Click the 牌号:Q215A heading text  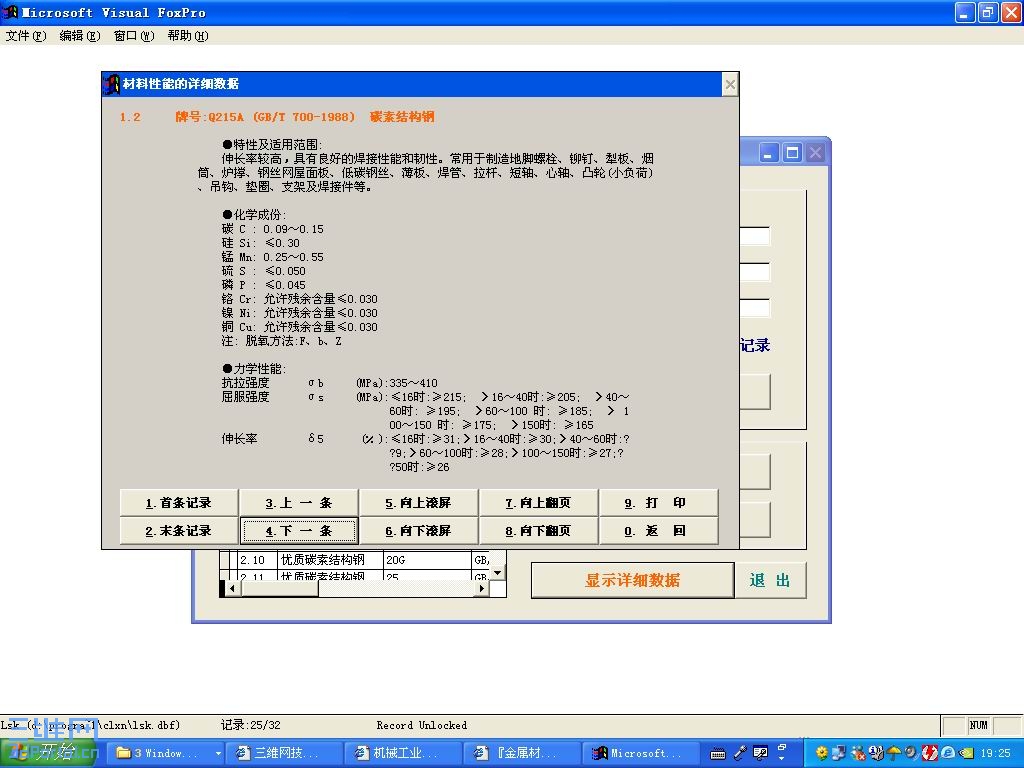point(265,117)
